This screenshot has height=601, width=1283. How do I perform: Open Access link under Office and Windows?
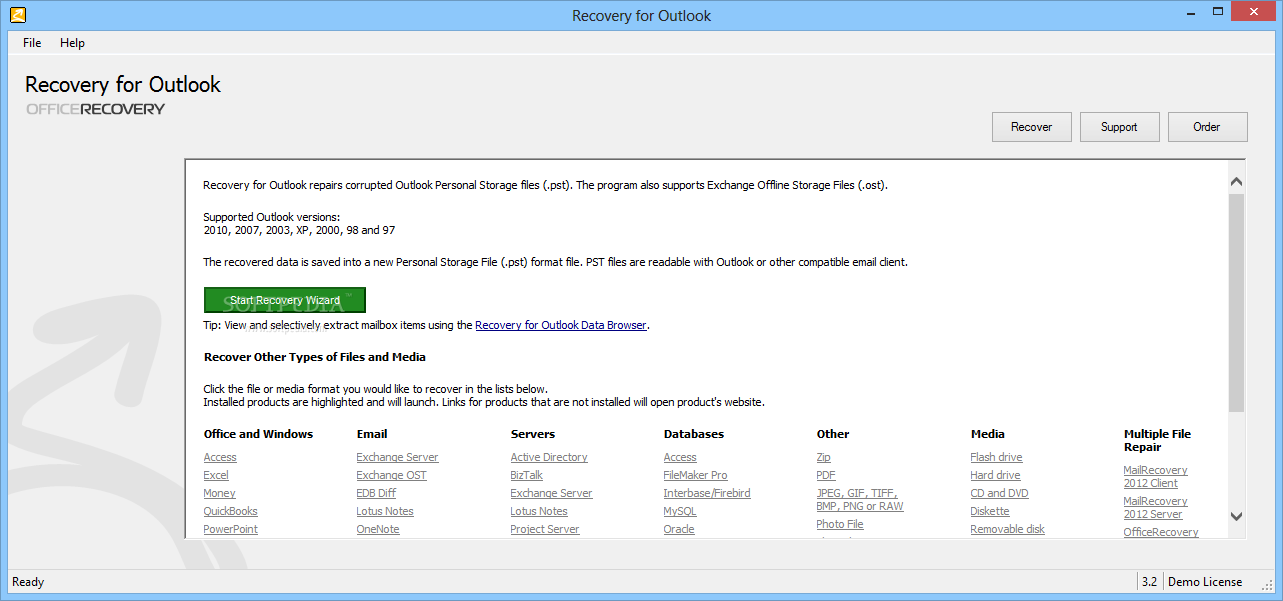pos(220,457)
